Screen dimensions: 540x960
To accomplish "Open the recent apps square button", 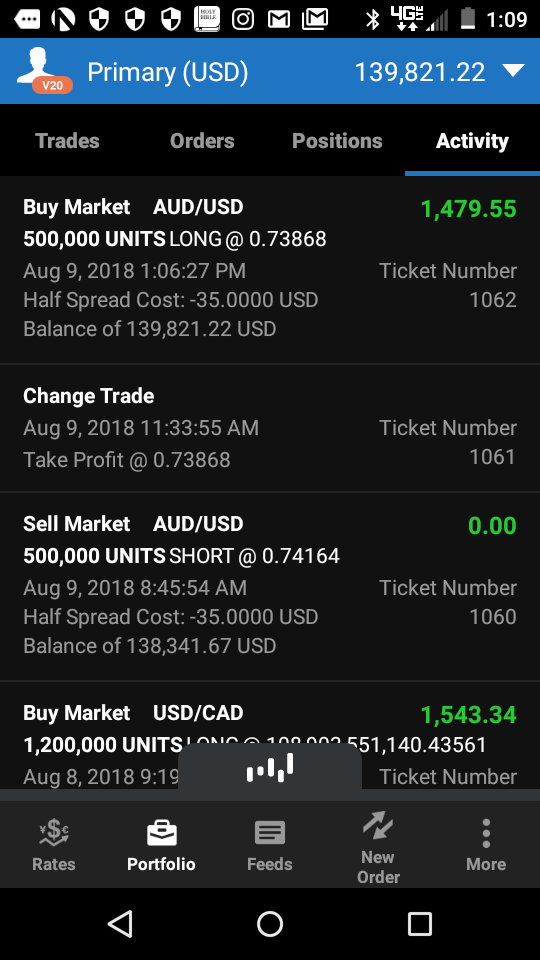I will (419, 923).
